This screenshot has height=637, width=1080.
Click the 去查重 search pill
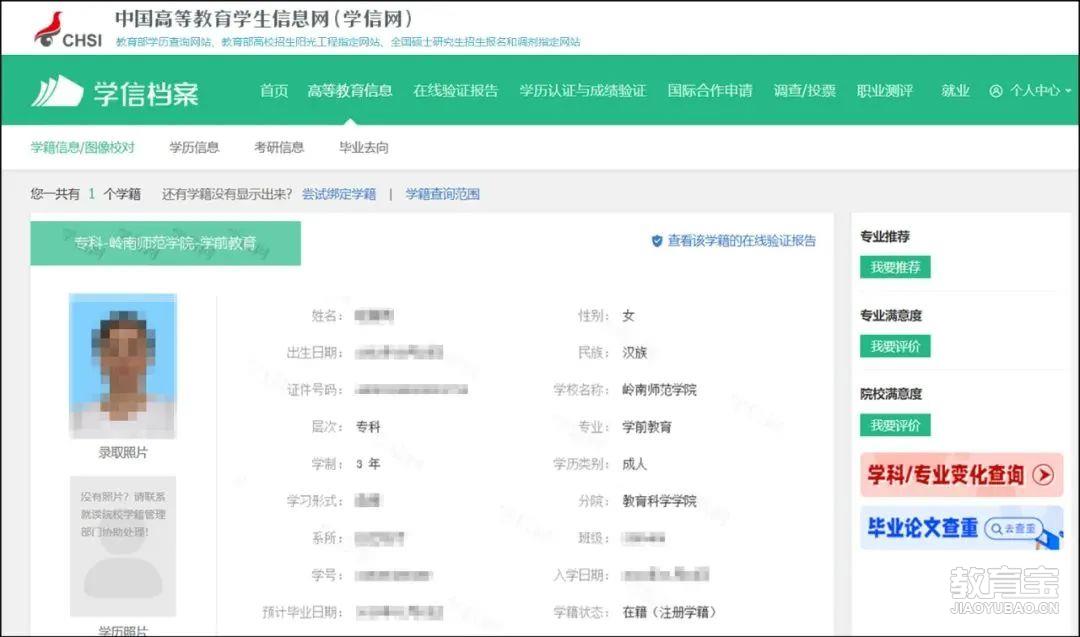pyautogui.click(x=1014, y=528)
